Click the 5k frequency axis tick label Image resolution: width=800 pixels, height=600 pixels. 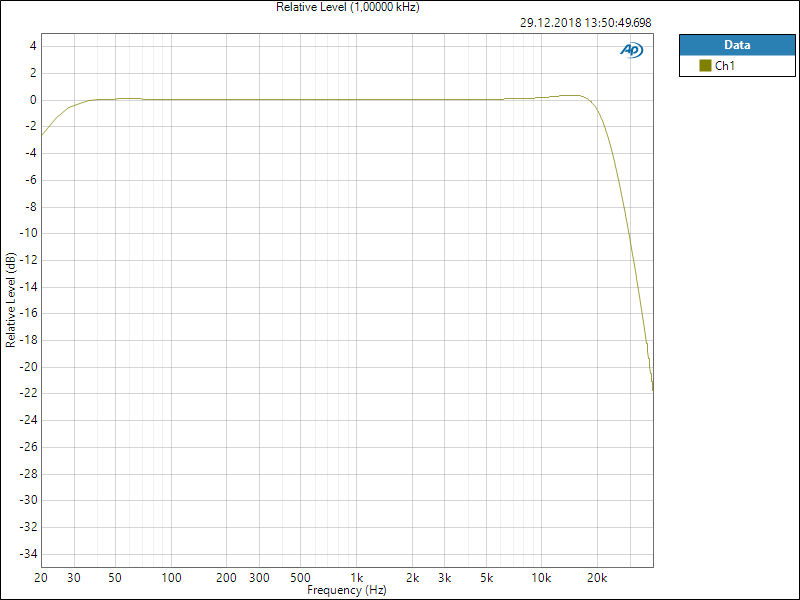tap(487, 578)
